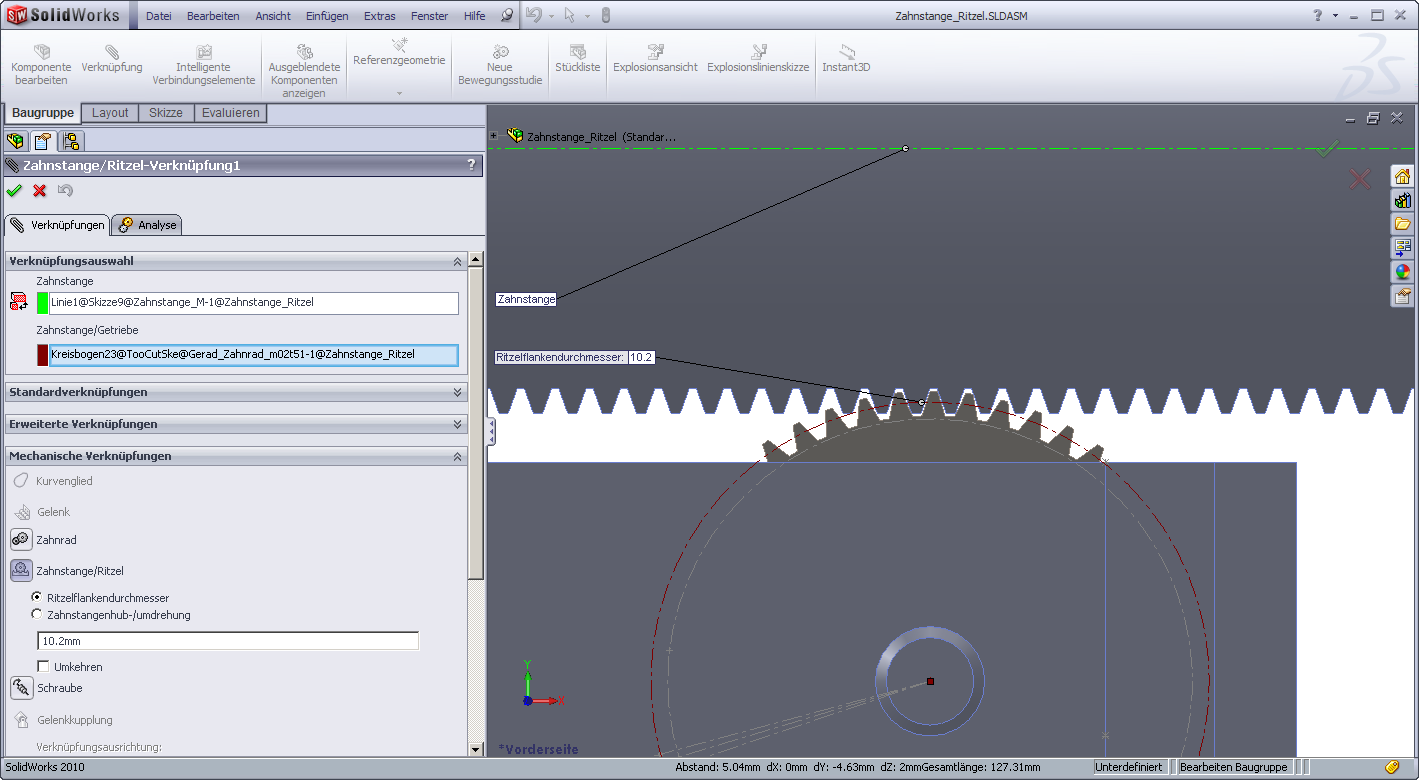The width and height of the screenshot is (1419, 780).
Task: Accept the mate via the viewport green checkmark
Action: click(1327, 149)
